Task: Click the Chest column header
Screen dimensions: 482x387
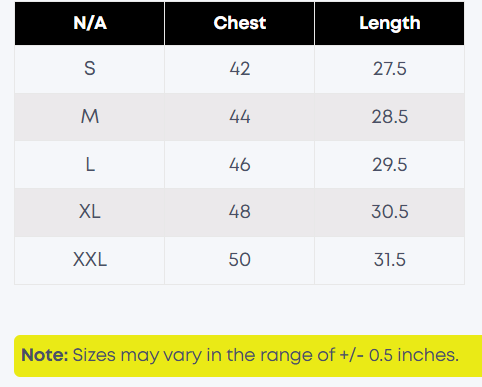Action: click(x=239, y=23)
